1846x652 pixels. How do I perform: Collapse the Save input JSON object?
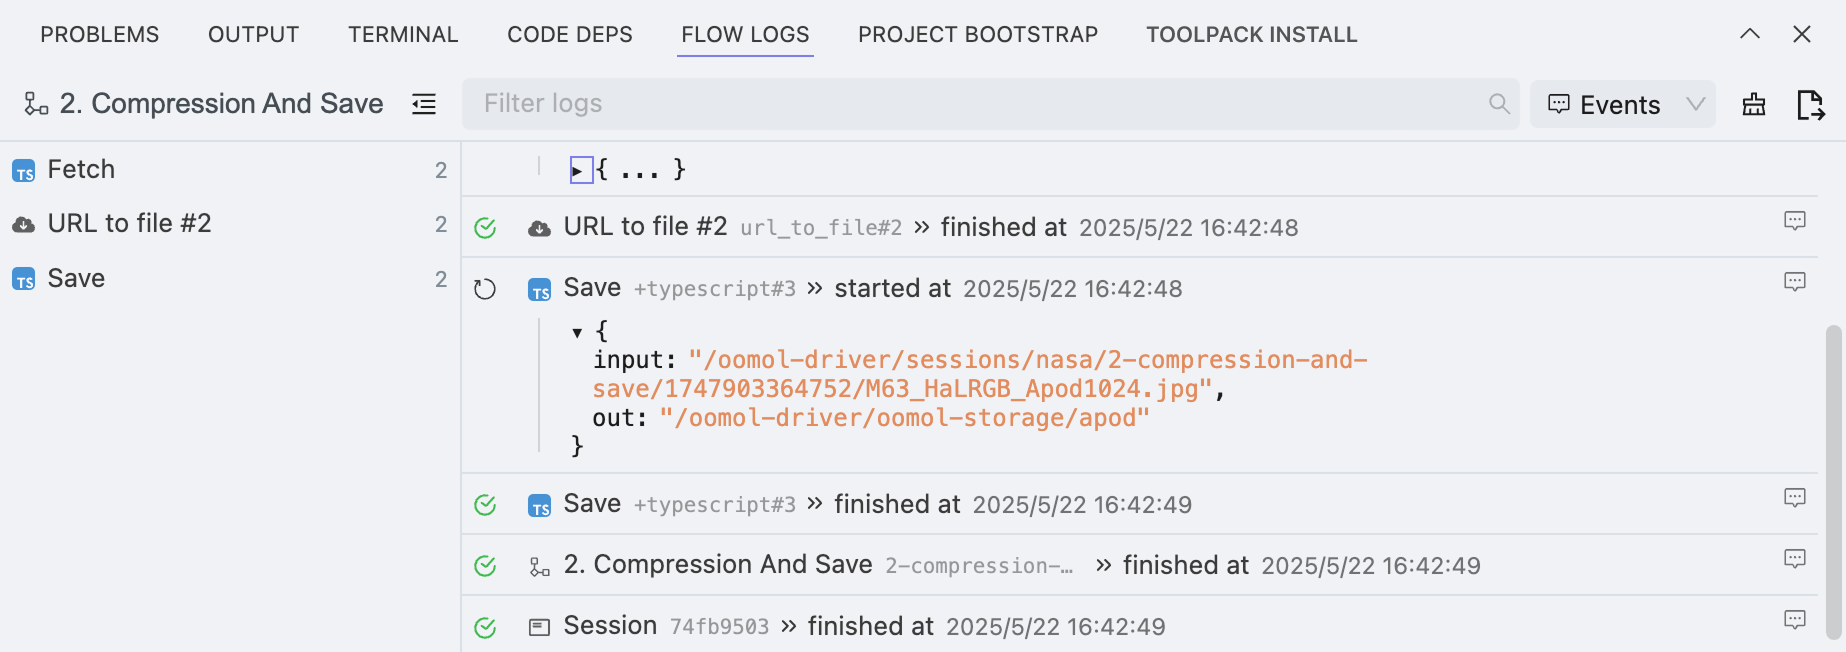coord(577,332)
